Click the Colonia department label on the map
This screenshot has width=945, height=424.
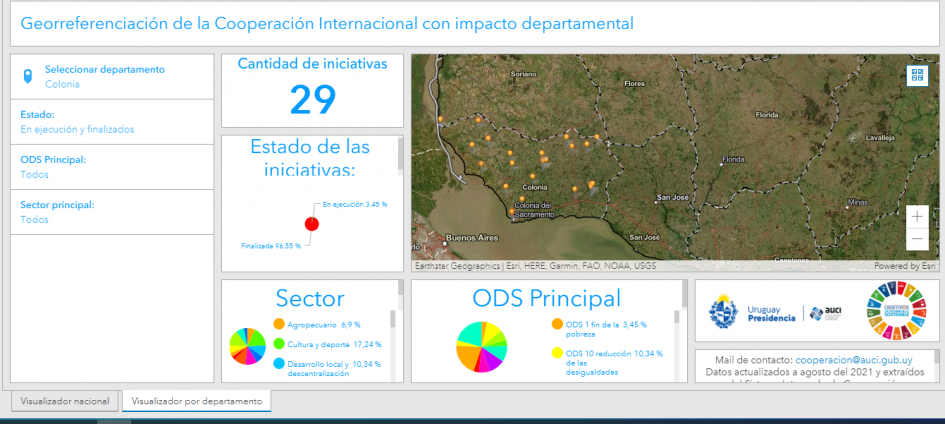[535, 187]
